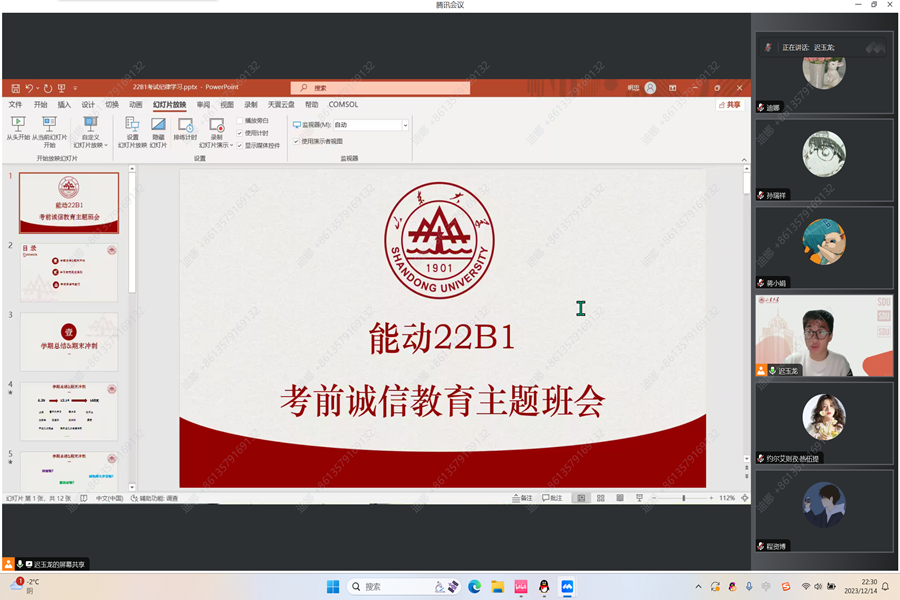Fit slide to current window icon
The height and width of the screenshot is (600, 900).
point(744,498)
